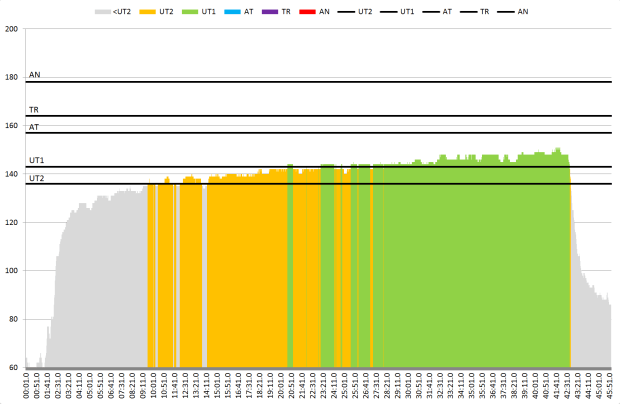This screenshot has height=404, width=620.
Task: Click the AT threshold label in the chart
Action: click(x=34, y=127)
